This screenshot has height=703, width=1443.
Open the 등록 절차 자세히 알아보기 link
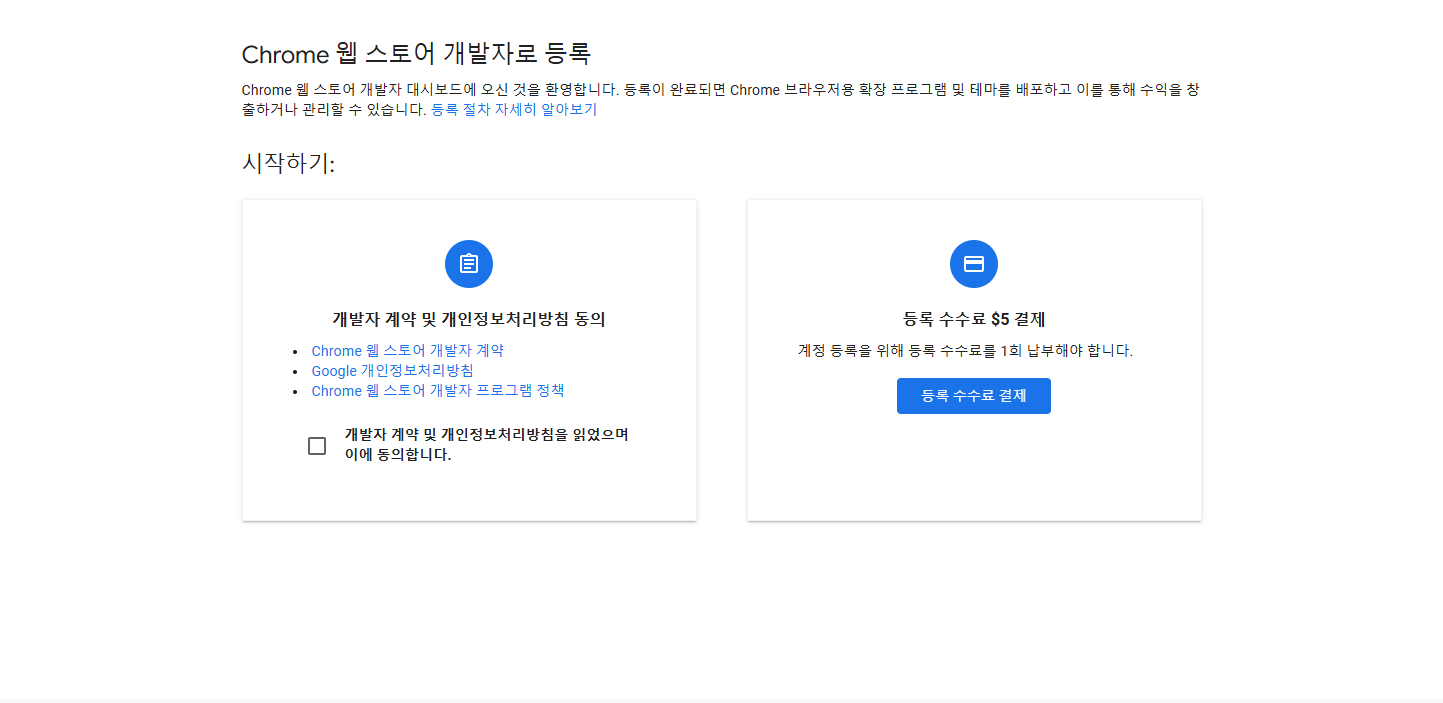(514, 110)
